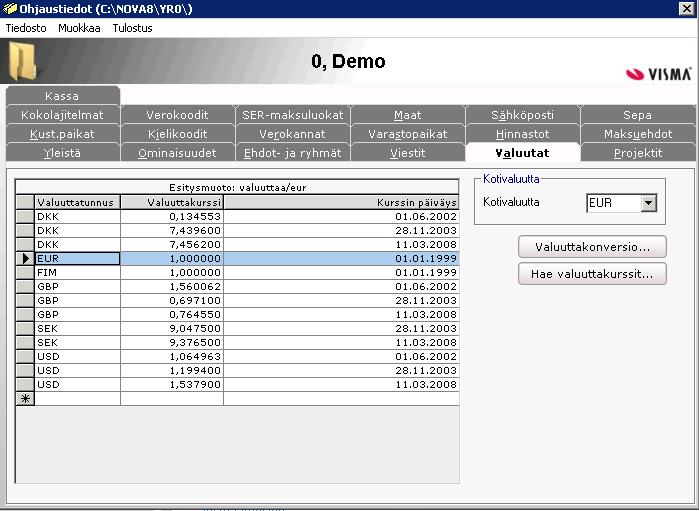
Task: Click the Hae valuuttakurssit... button
Action: (592, 274)
